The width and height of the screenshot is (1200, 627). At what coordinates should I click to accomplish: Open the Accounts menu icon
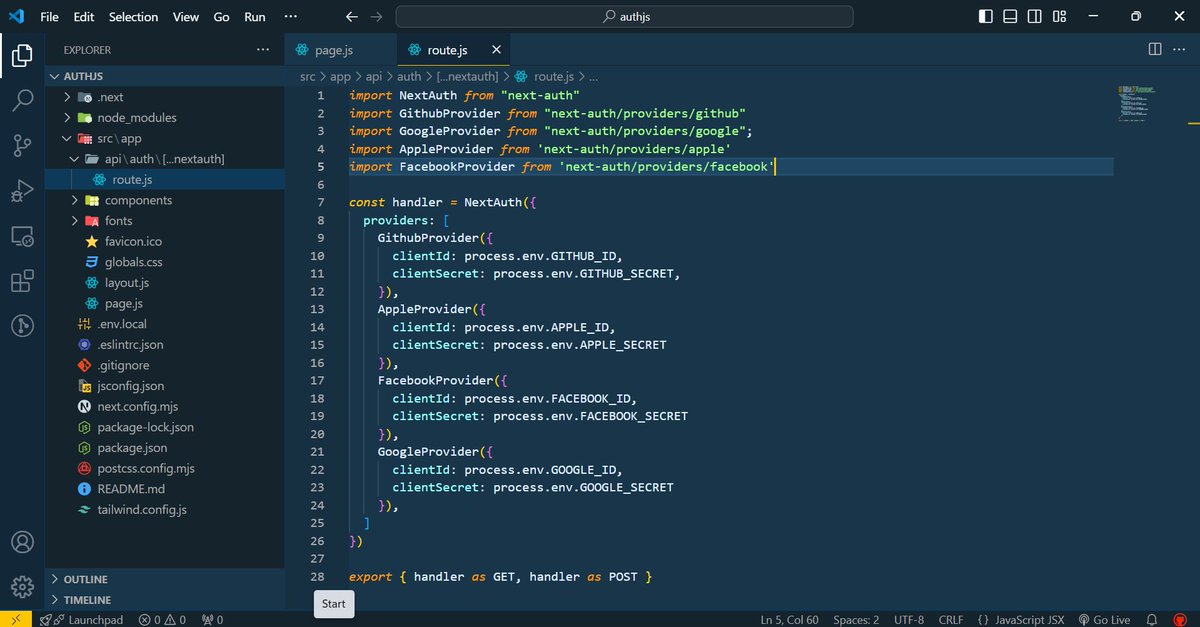click(x=22, y=543)
